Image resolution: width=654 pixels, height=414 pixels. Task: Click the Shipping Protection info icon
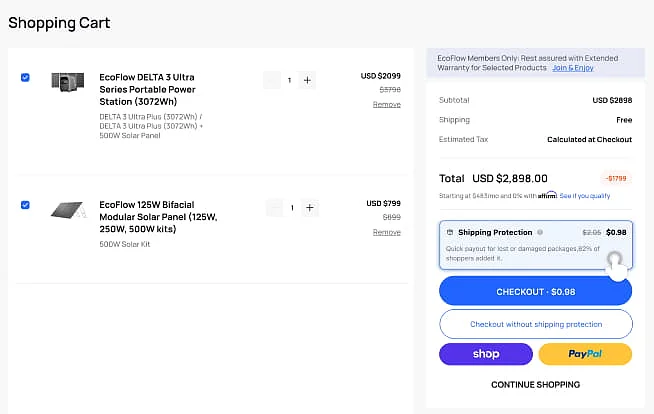pos(540,232)
